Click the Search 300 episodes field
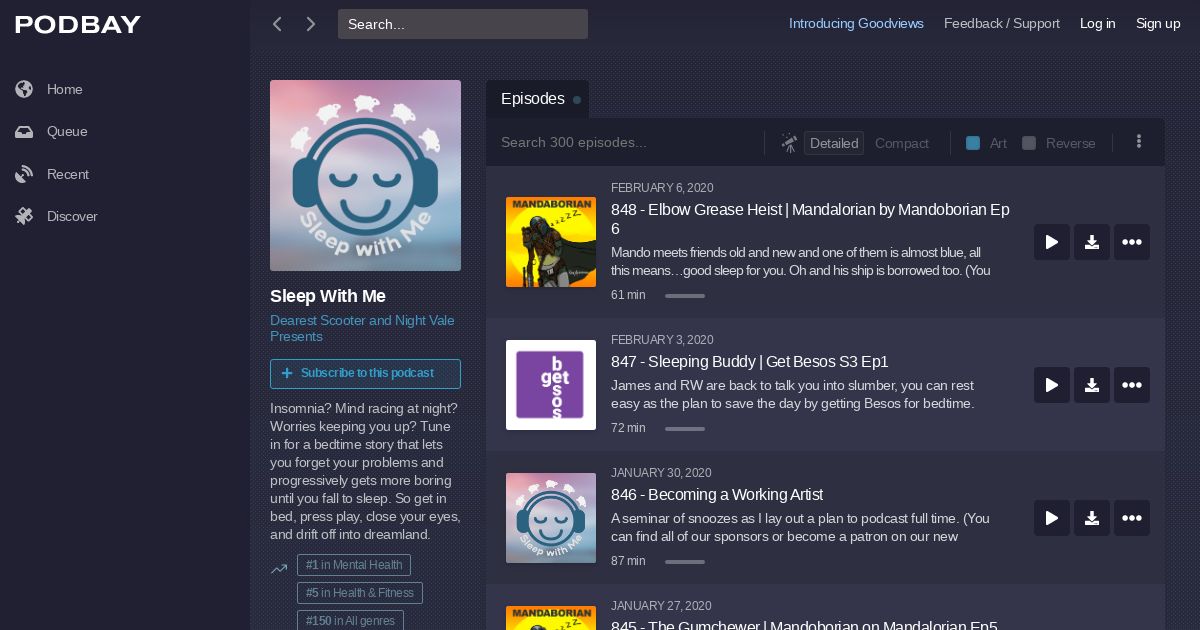 625,143
